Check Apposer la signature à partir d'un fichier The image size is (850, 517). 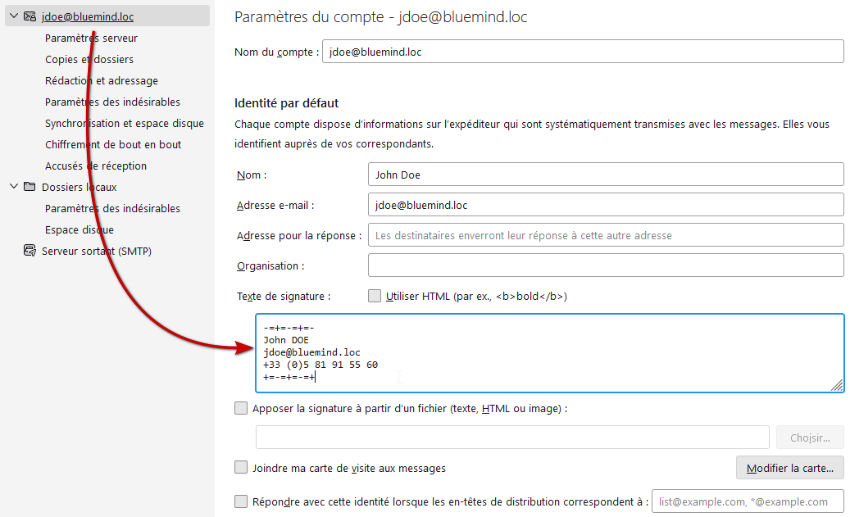[x=240, y=408]
